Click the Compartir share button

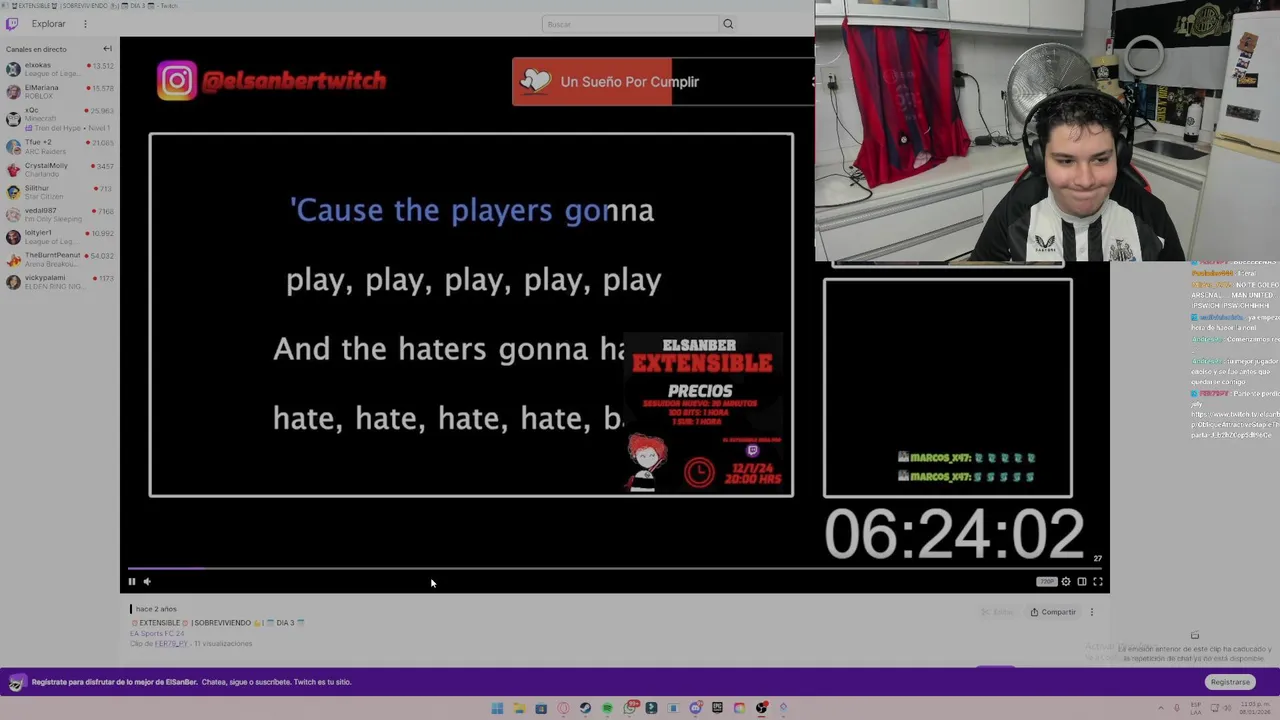[x=1053, y=612]
